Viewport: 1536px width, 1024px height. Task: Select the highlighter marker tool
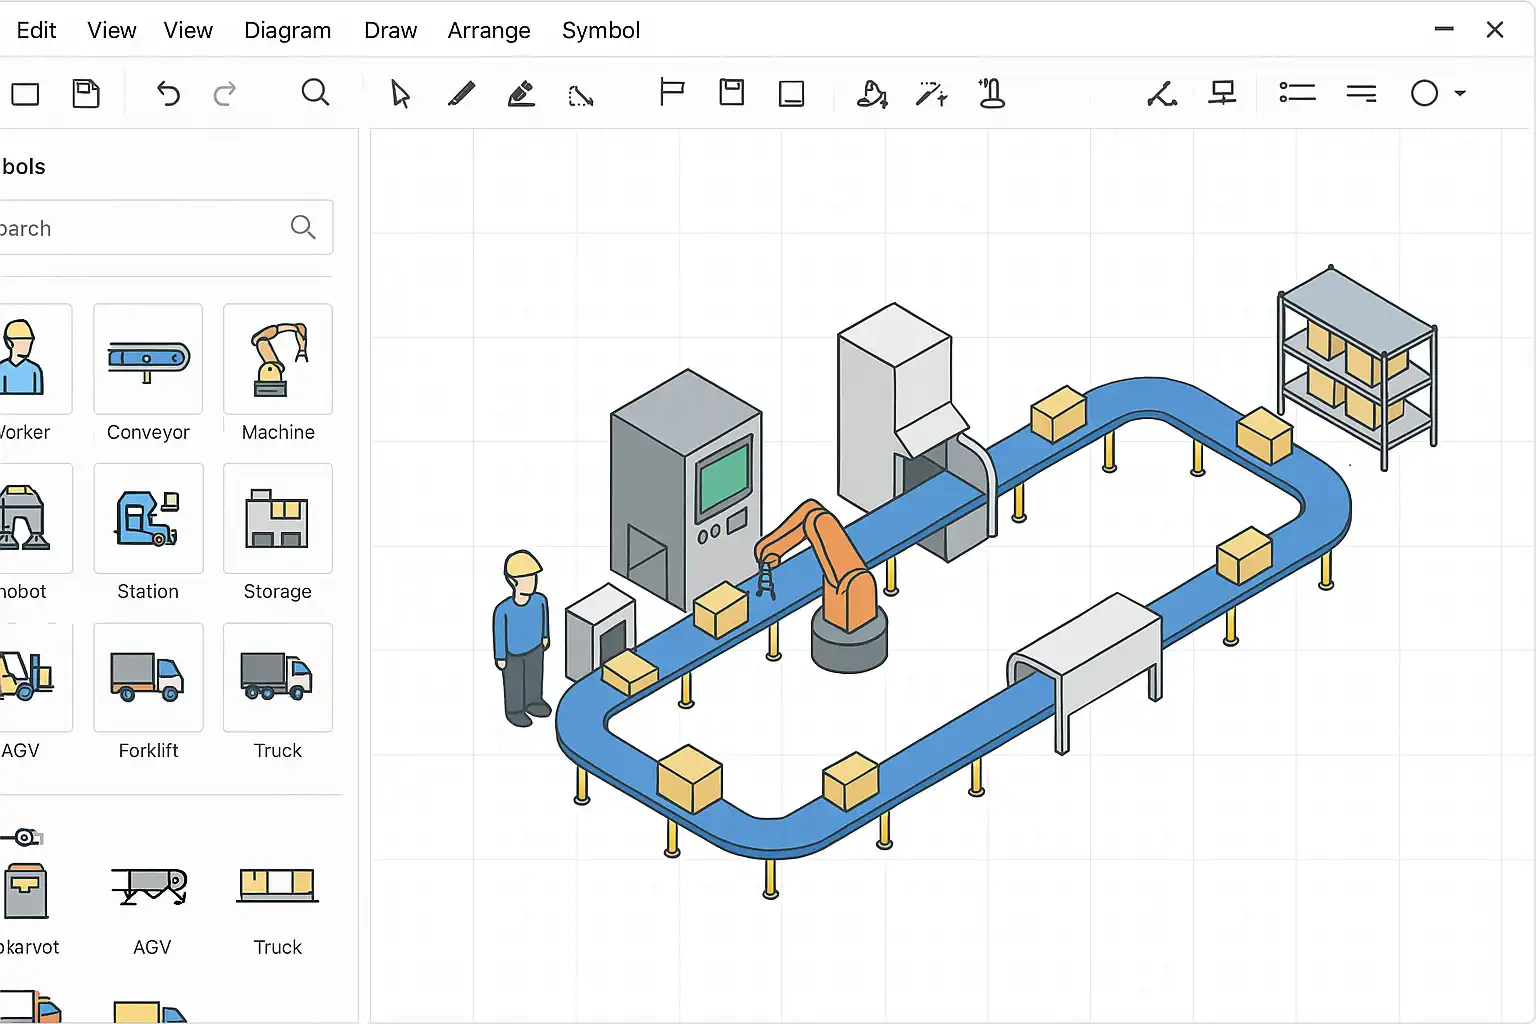click(521, 94)
